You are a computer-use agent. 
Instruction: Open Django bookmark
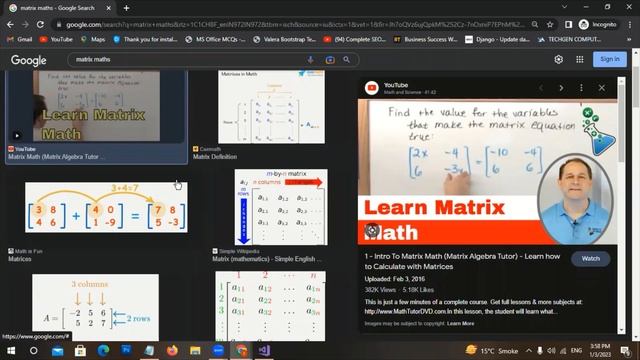(498, 40)
